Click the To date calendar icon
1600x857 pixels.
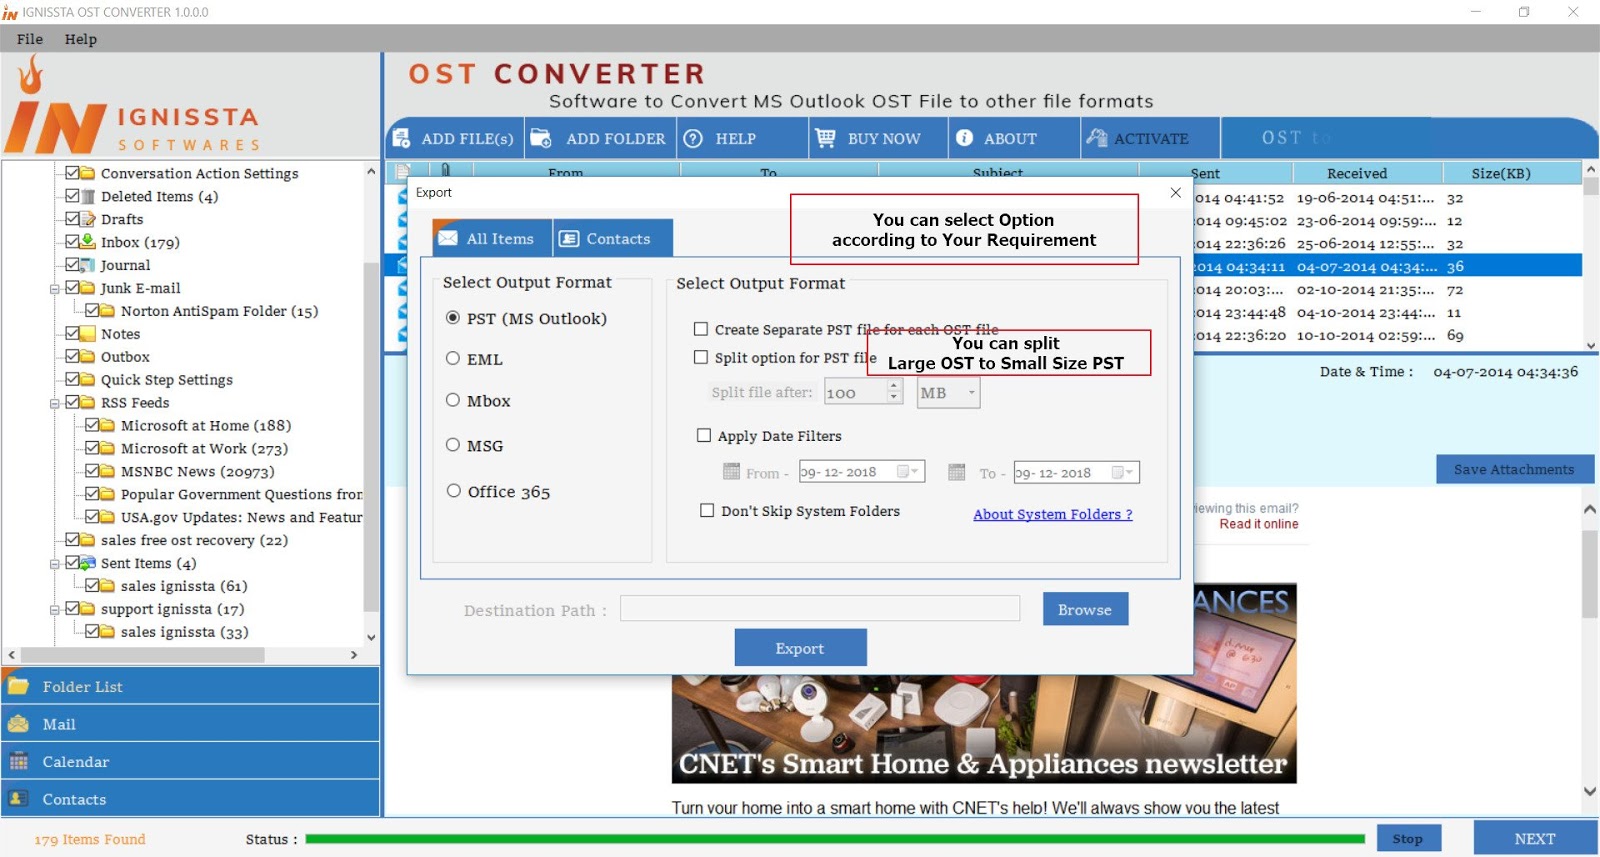pyautogui.click(x=957, y=472)
